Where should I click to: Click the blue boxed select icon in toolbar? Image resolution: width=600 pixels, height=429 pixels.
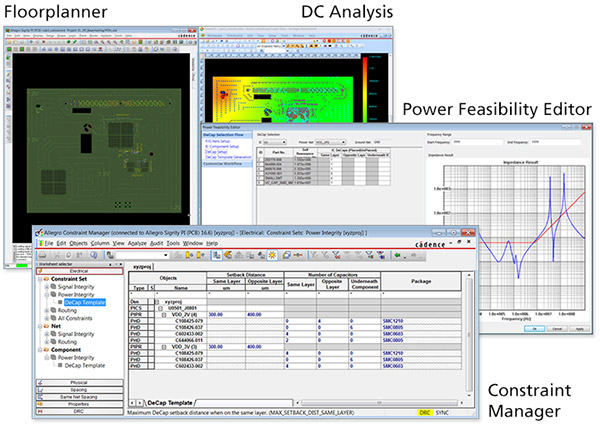coord(217,255)
